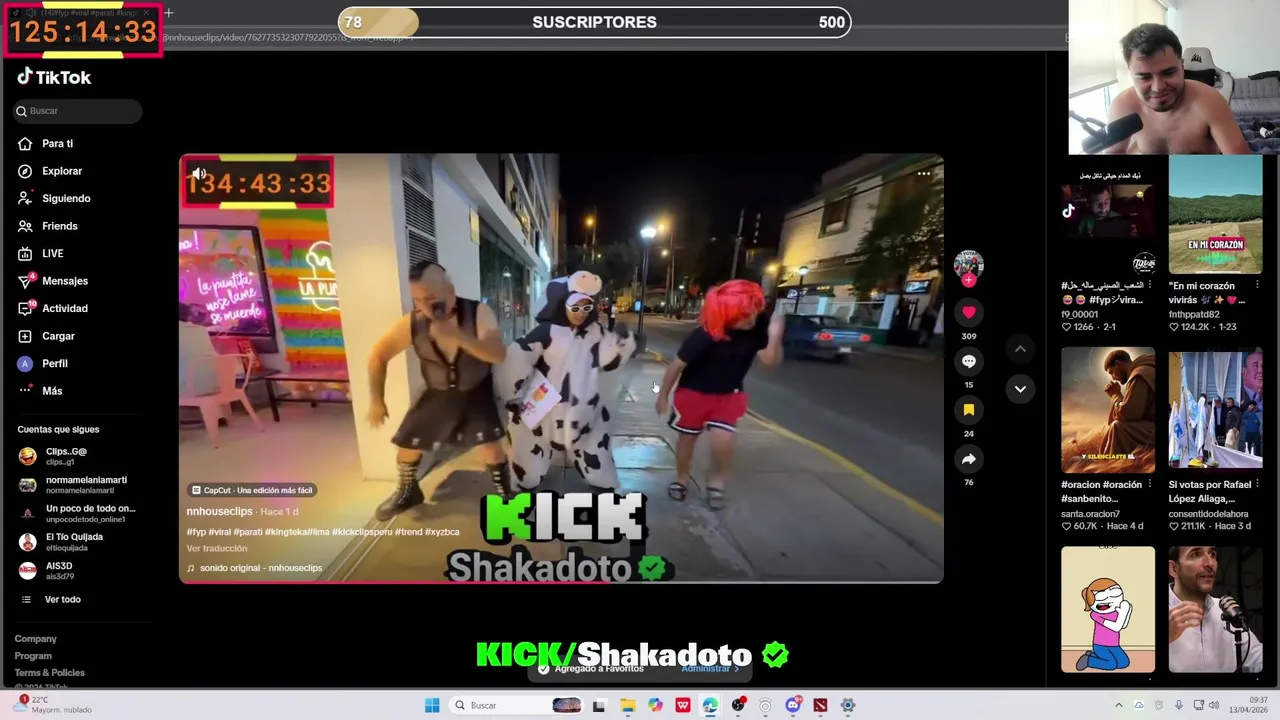Image resolution: width=1280 pixels, height=720 pixels.
Task: Open fnthppatd82 author link
Action: pos(1194,314)
